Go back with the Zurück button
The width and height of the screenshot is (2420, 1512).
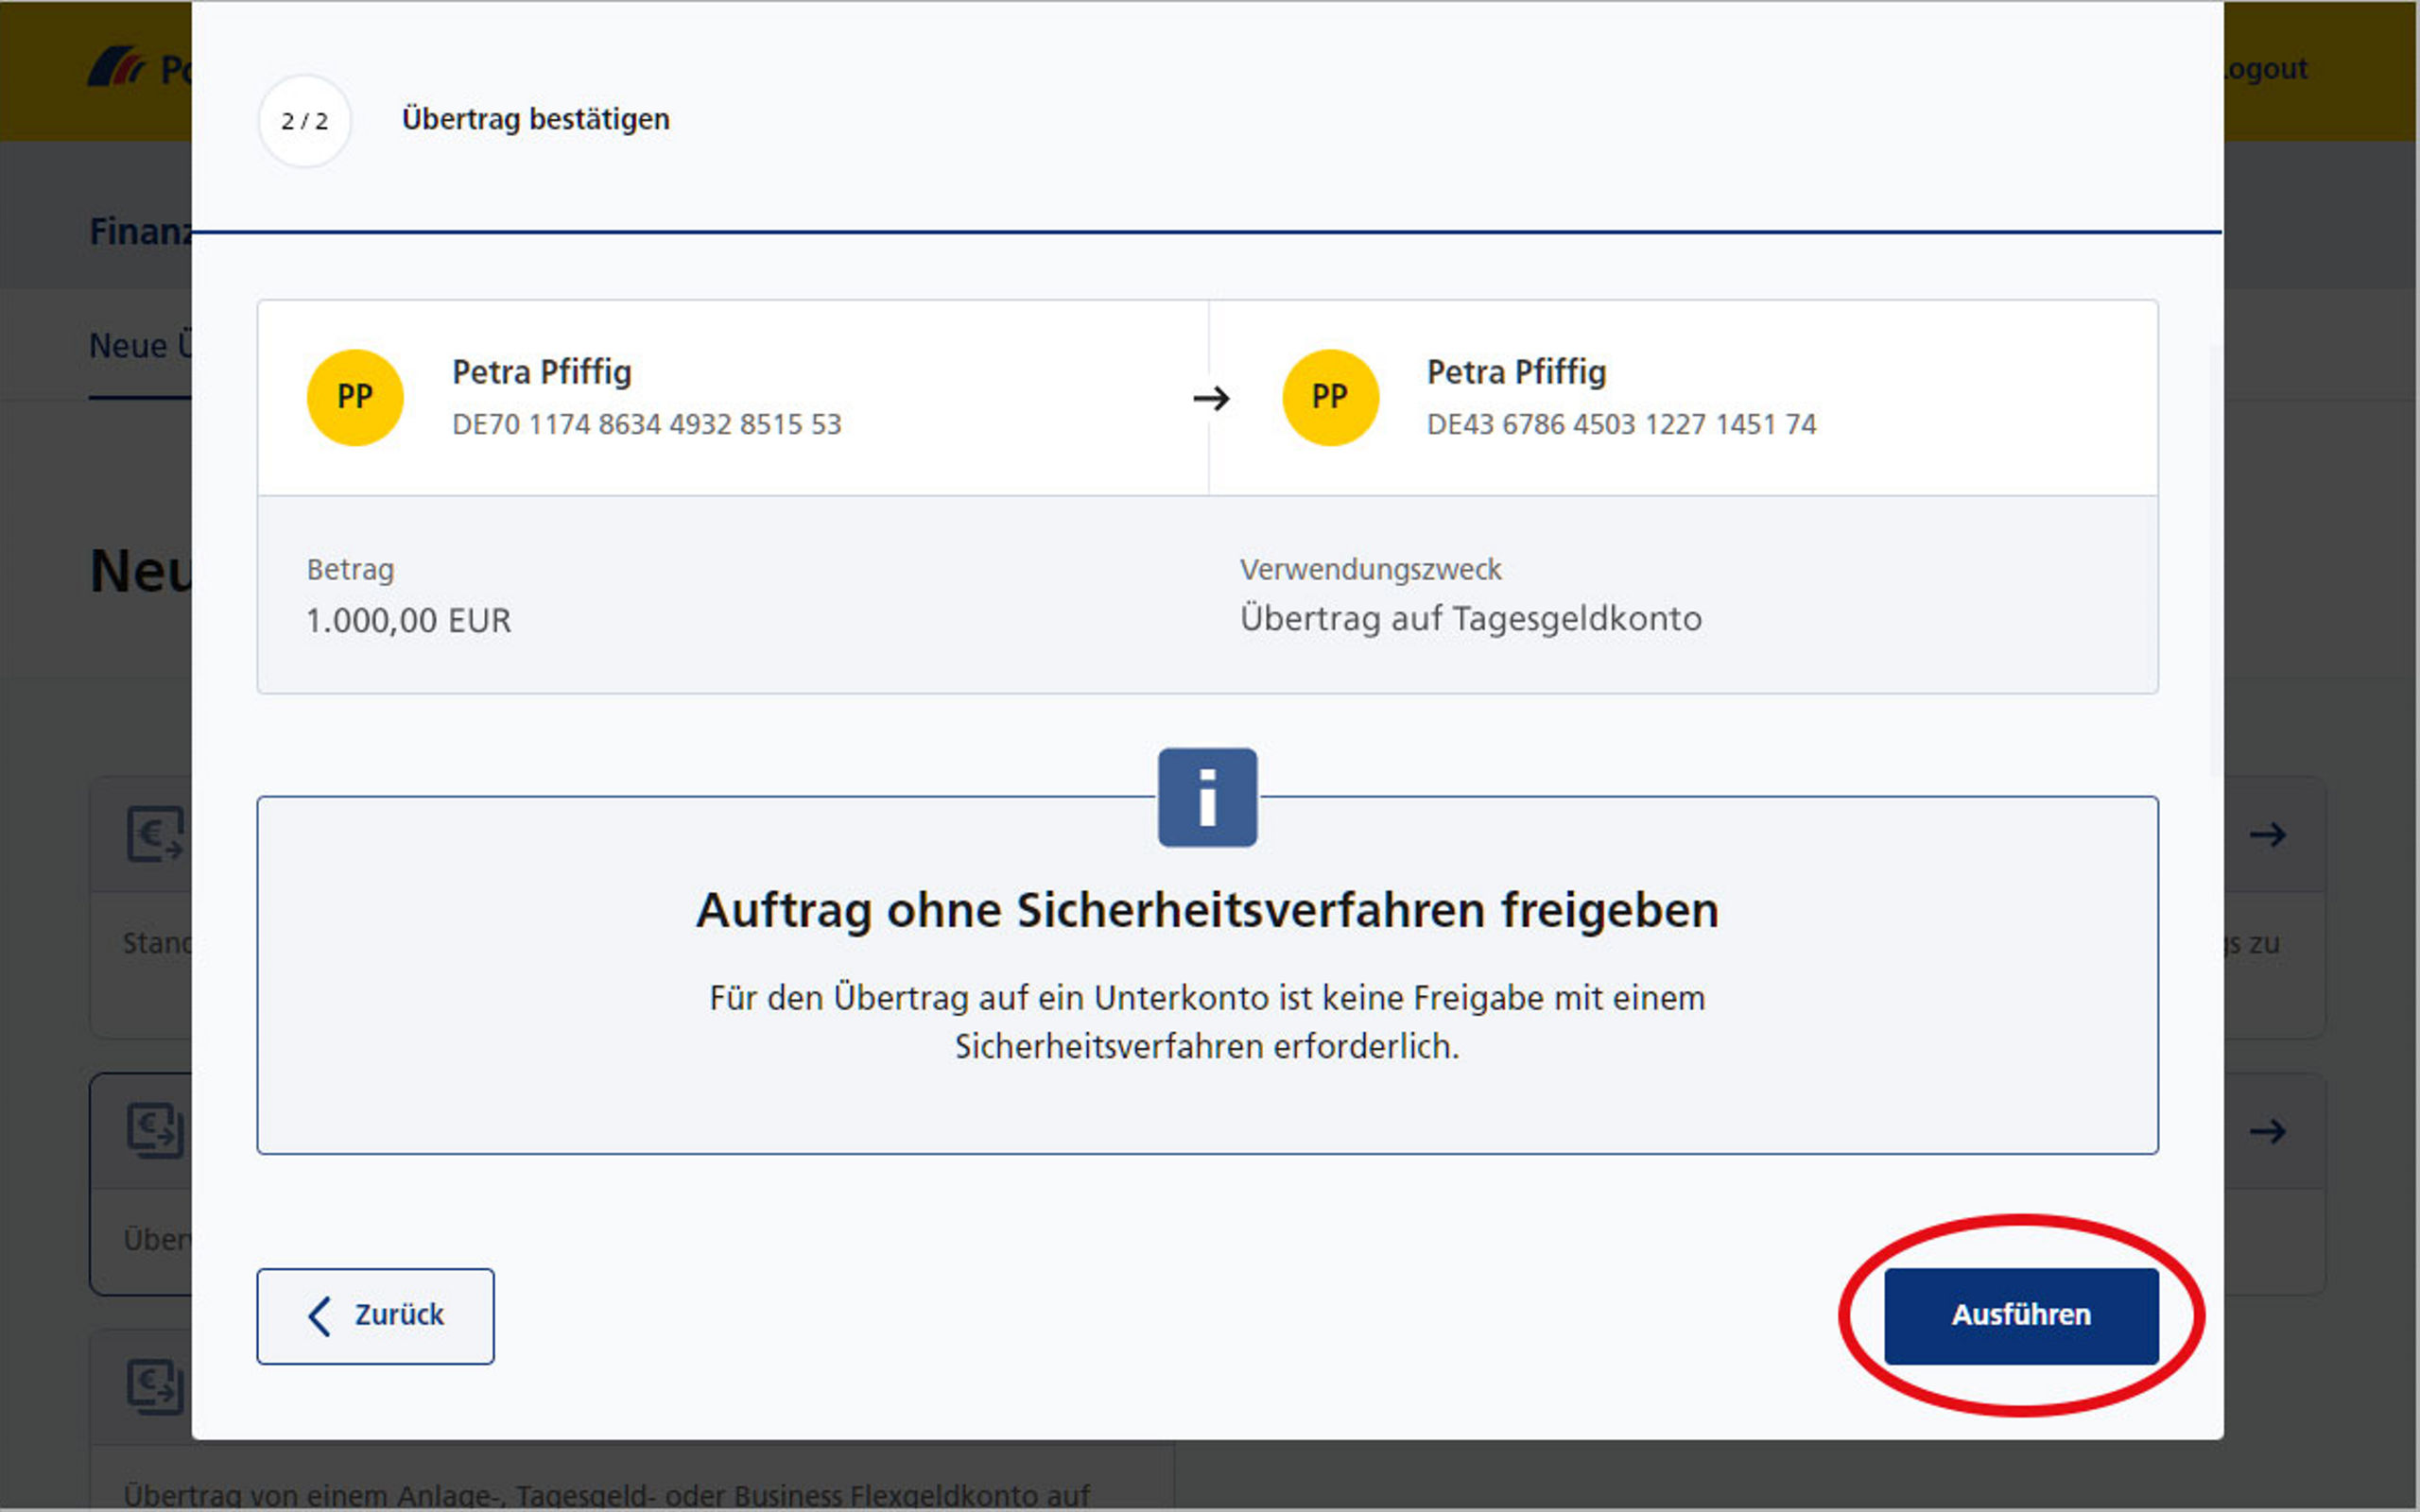[x=375, y=1316]
